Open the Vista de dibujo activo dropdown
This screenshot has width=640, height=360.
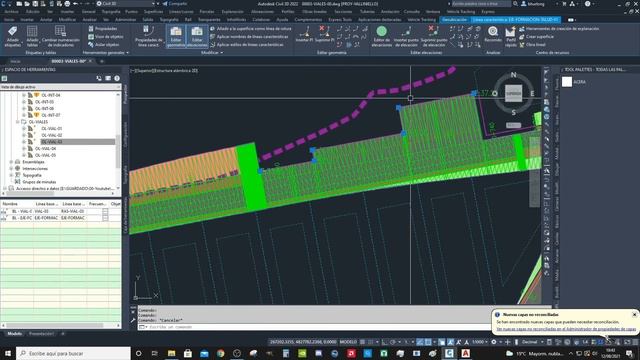(x=60, y=87)
